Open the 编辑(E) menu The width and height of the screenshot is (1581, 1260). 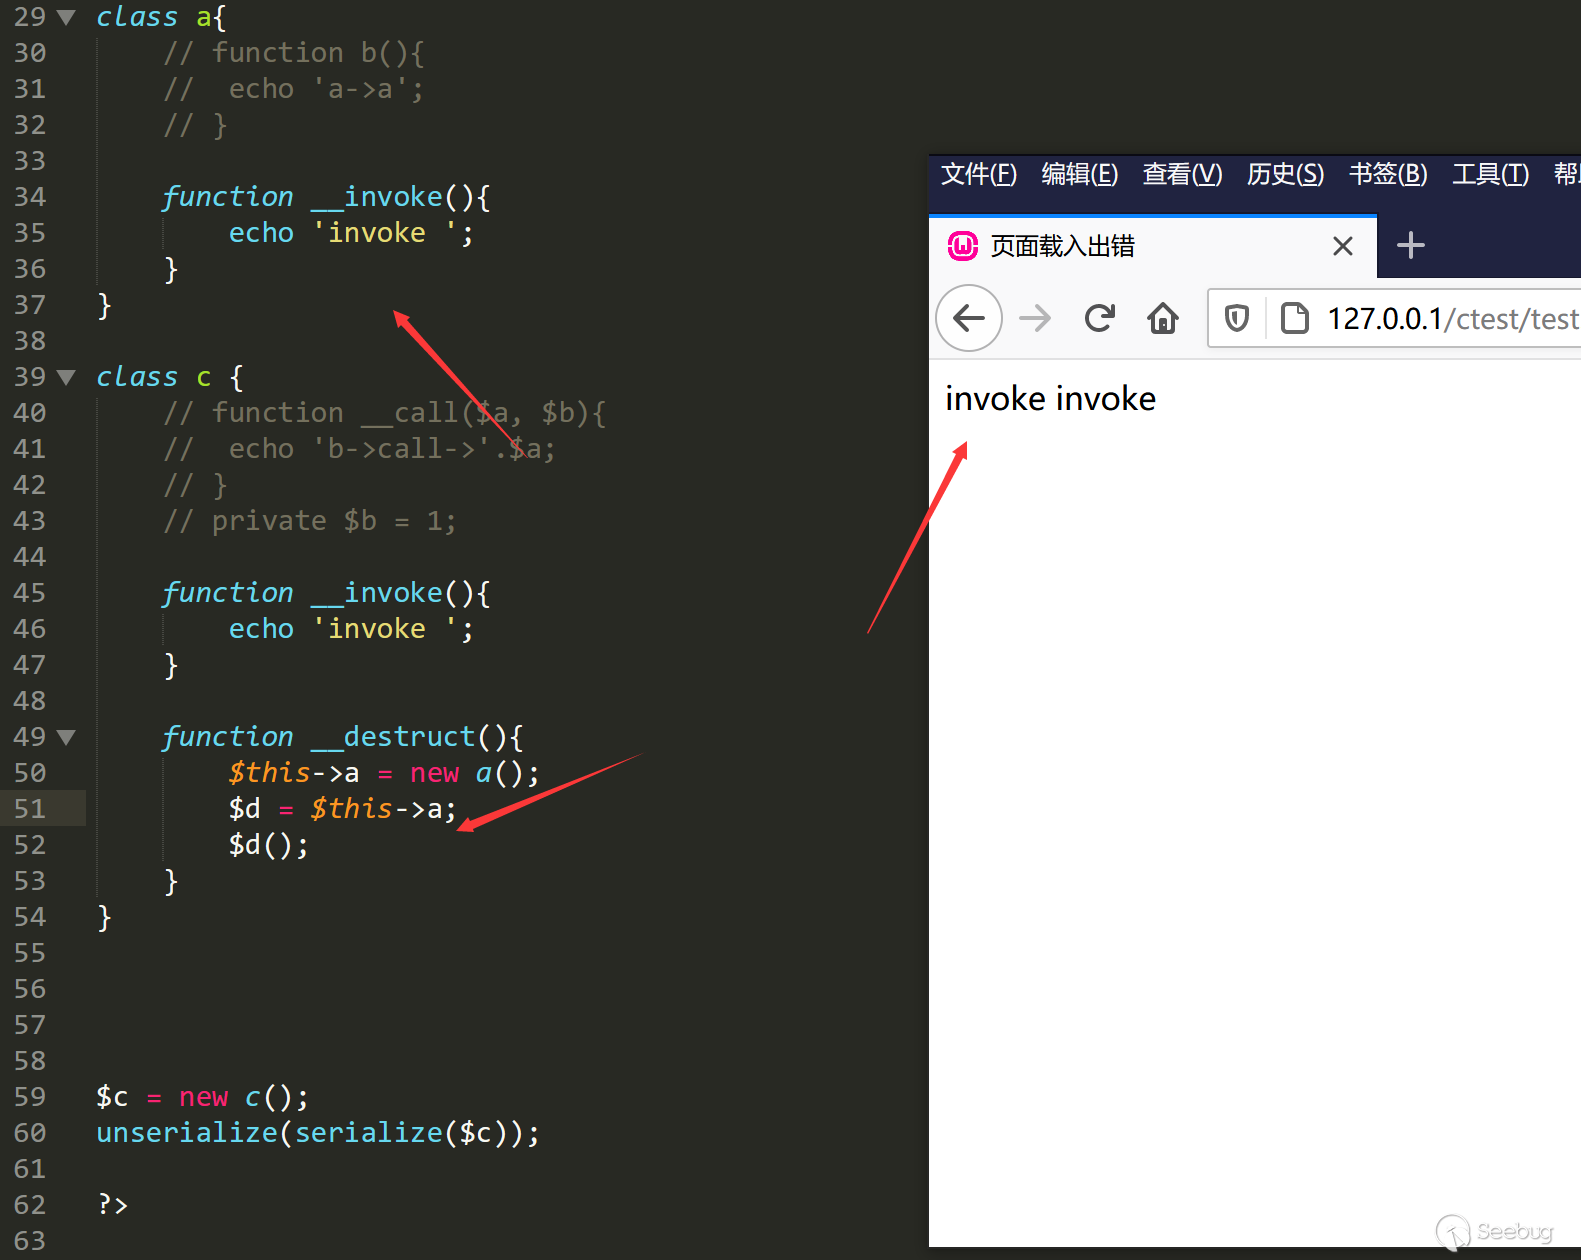(1079, 174)
